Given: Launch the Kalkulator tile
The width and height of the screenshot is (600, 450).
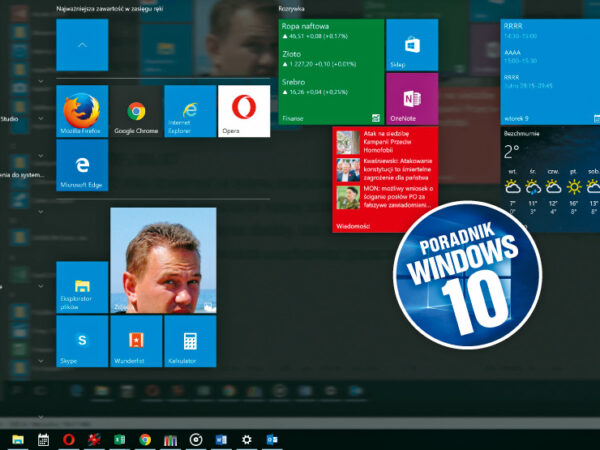Looking at the screenshot, I should pyautogui.click(x=190, y=342).
